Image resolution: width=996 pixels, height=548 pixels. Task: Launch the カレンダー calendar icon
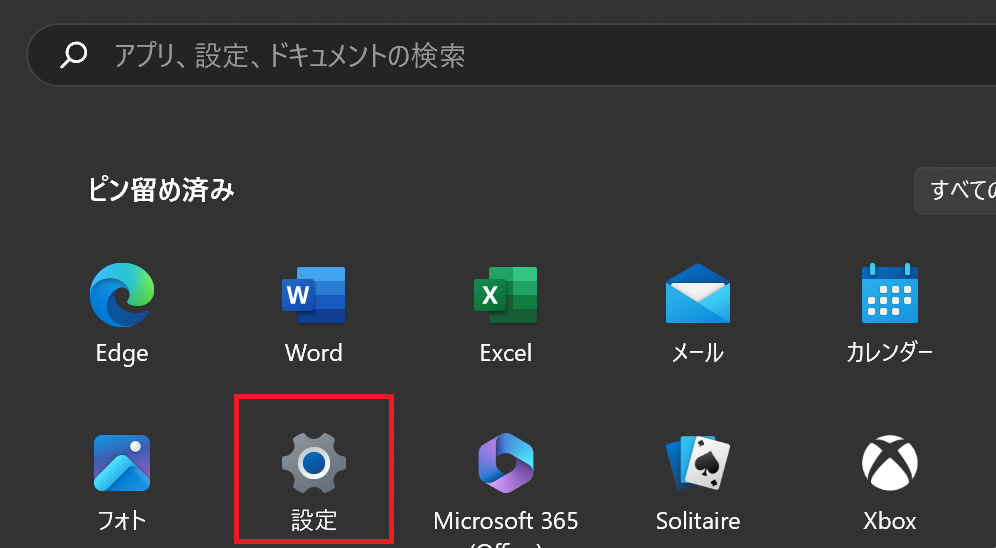coord(889,294)
